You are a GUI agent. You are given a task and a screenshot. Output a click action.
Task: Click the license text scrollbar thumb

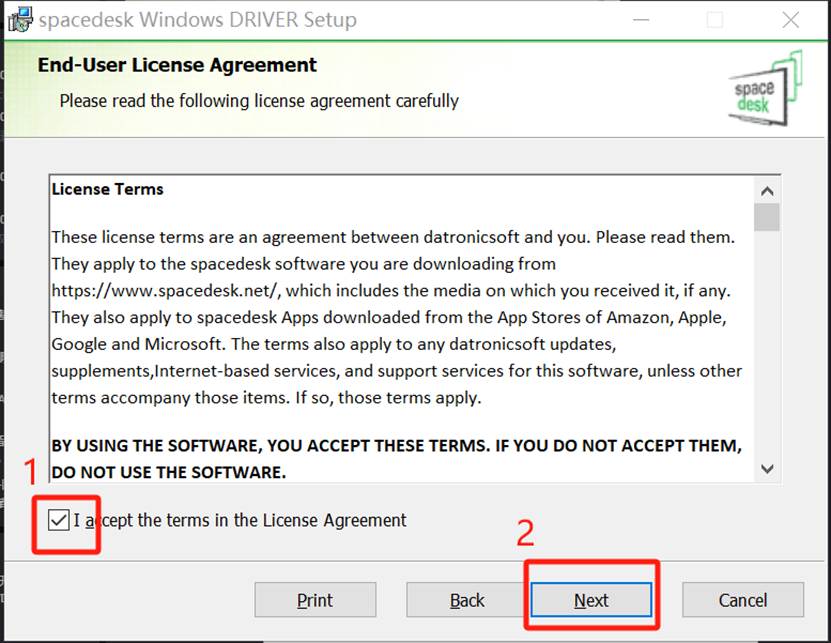pyautogui.click(x=767, y=217)
